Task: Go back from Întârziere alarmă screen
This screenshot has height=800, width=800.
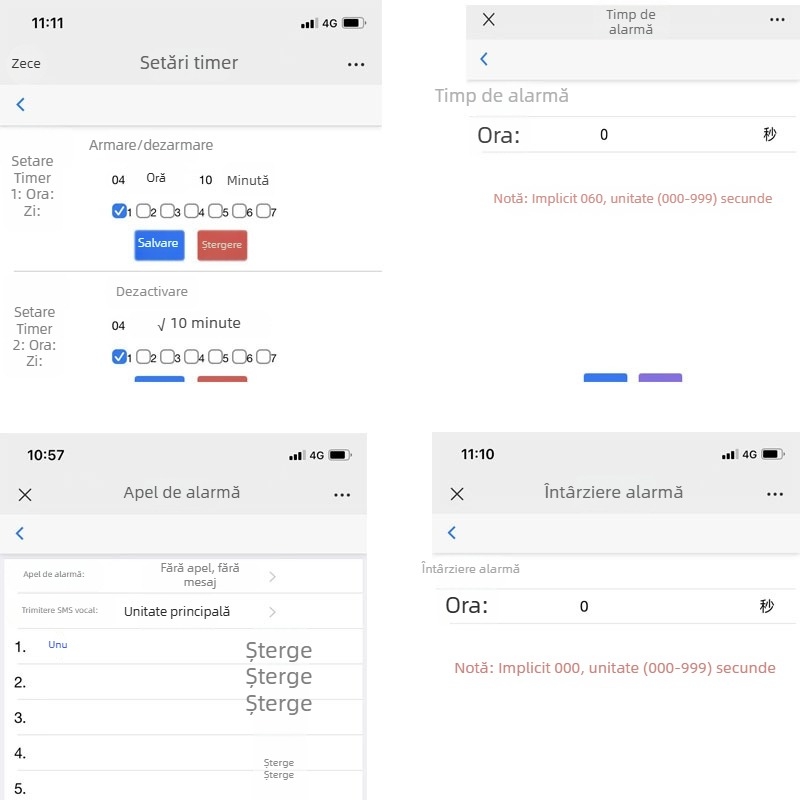Action: (452, 533)
